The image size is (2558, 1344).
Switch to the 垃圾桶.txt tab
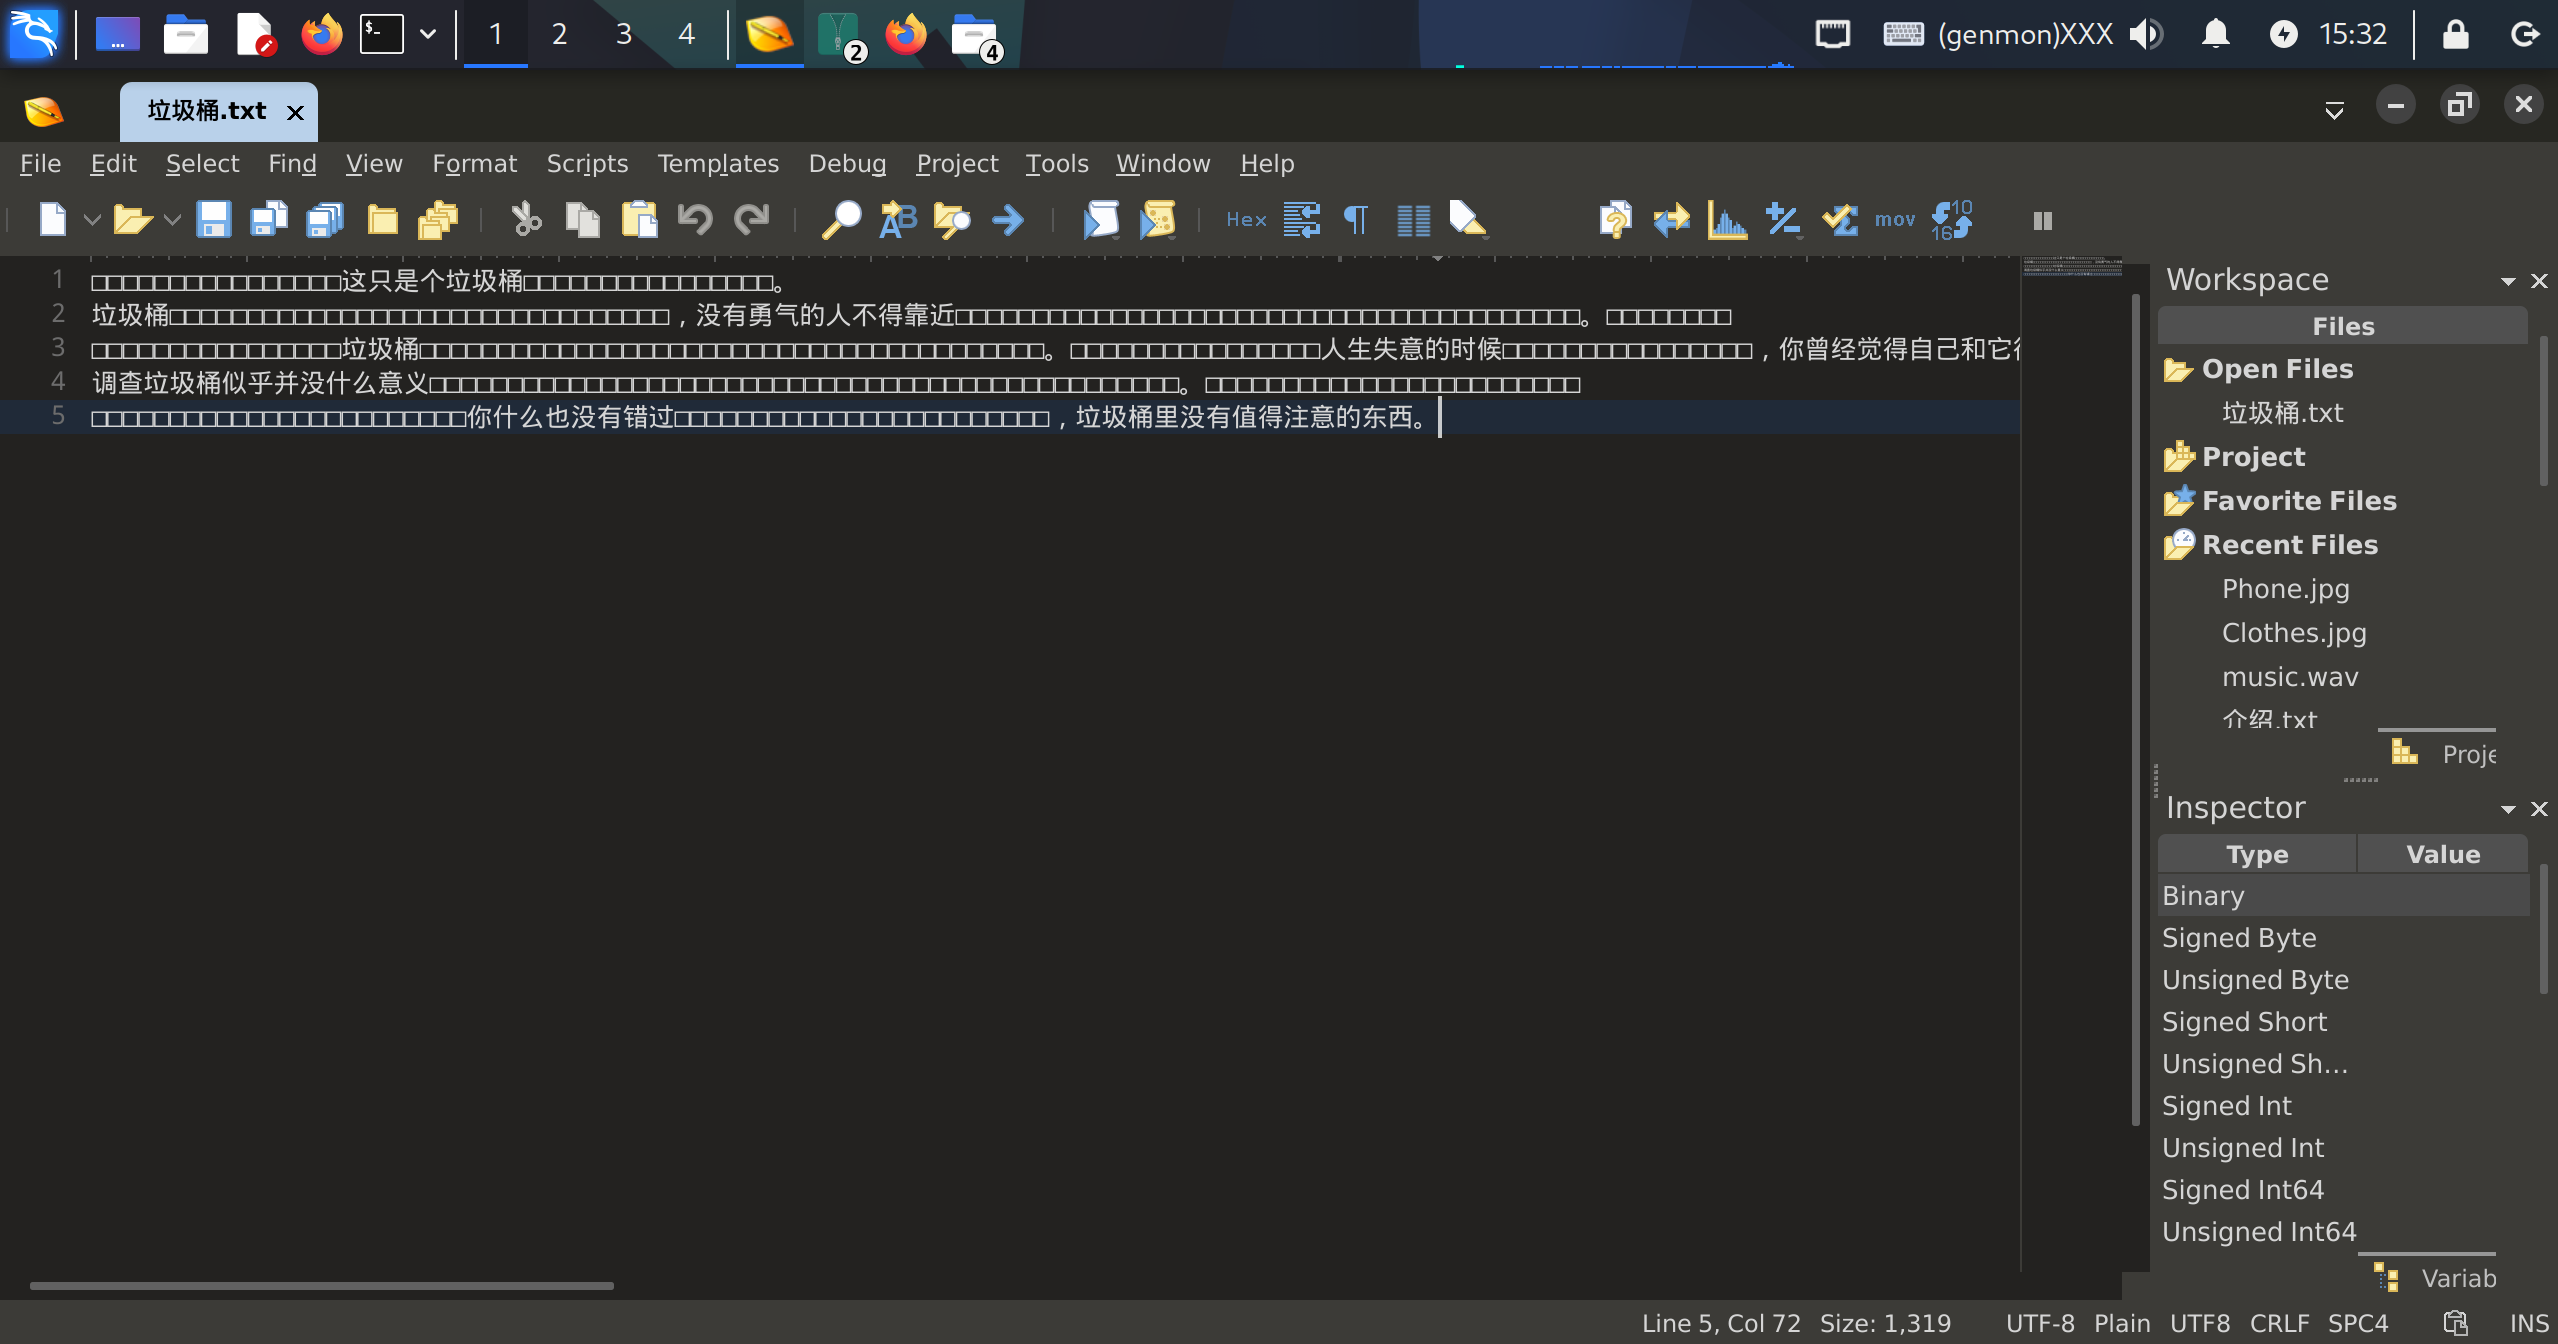(207, 111)
